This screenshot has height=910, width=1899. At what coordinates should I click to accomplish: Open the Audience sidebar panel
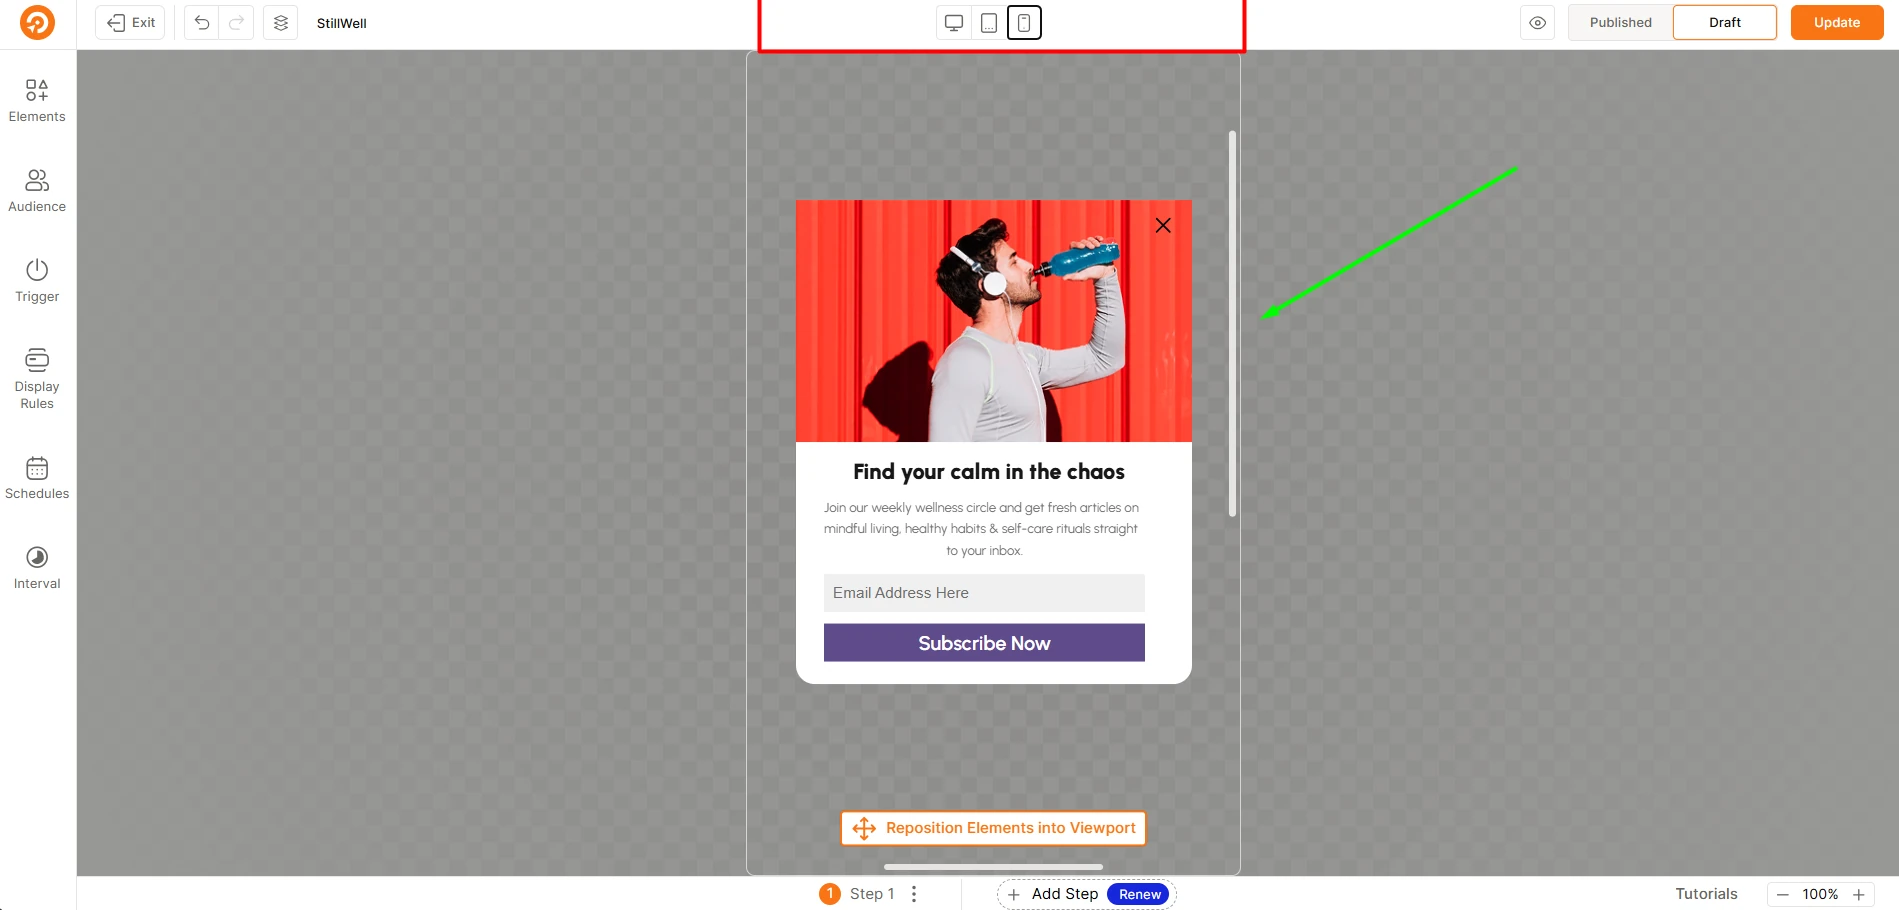click(37, 191)
